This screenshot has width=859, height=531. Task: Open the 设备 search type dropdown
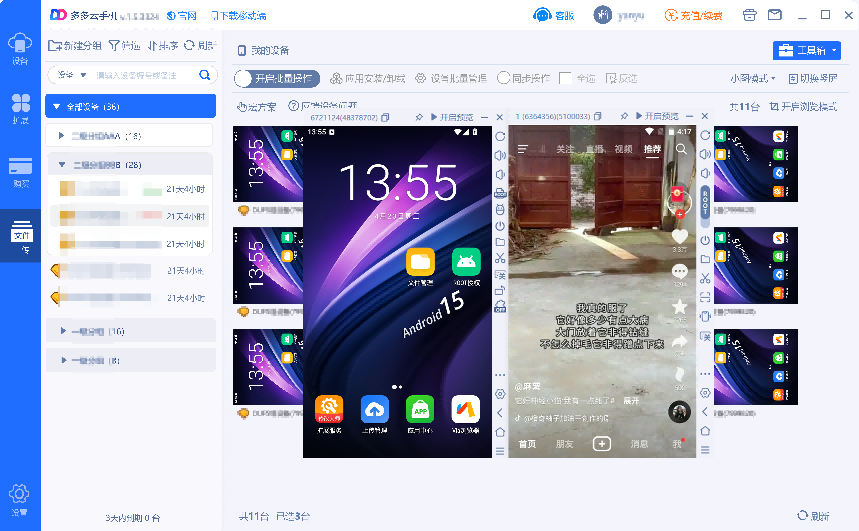pos(72,75)
